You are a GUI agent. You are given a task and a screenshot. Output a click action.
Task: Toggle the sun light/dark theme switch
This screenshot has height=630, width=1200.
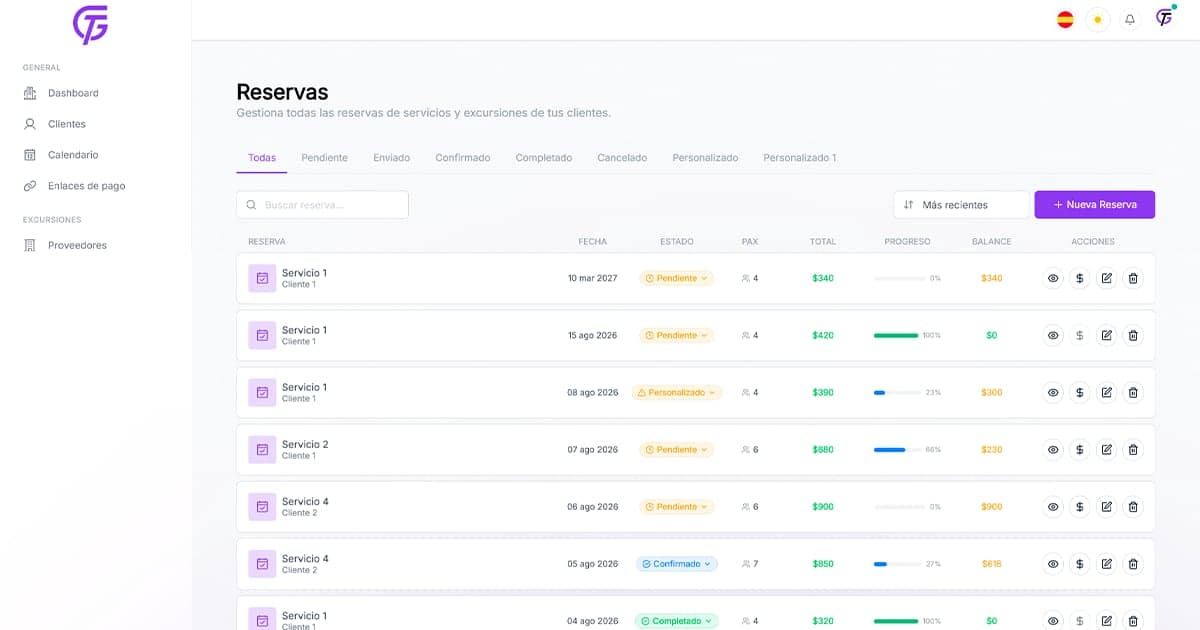pyautogui.click(x=1098, y=19)
